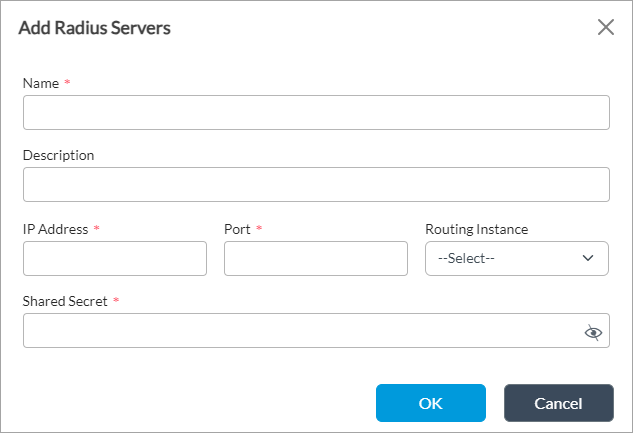Viewport: 633px width, 433px height.
Task: Focus the Name text field
Action: (x=316, y=113)
